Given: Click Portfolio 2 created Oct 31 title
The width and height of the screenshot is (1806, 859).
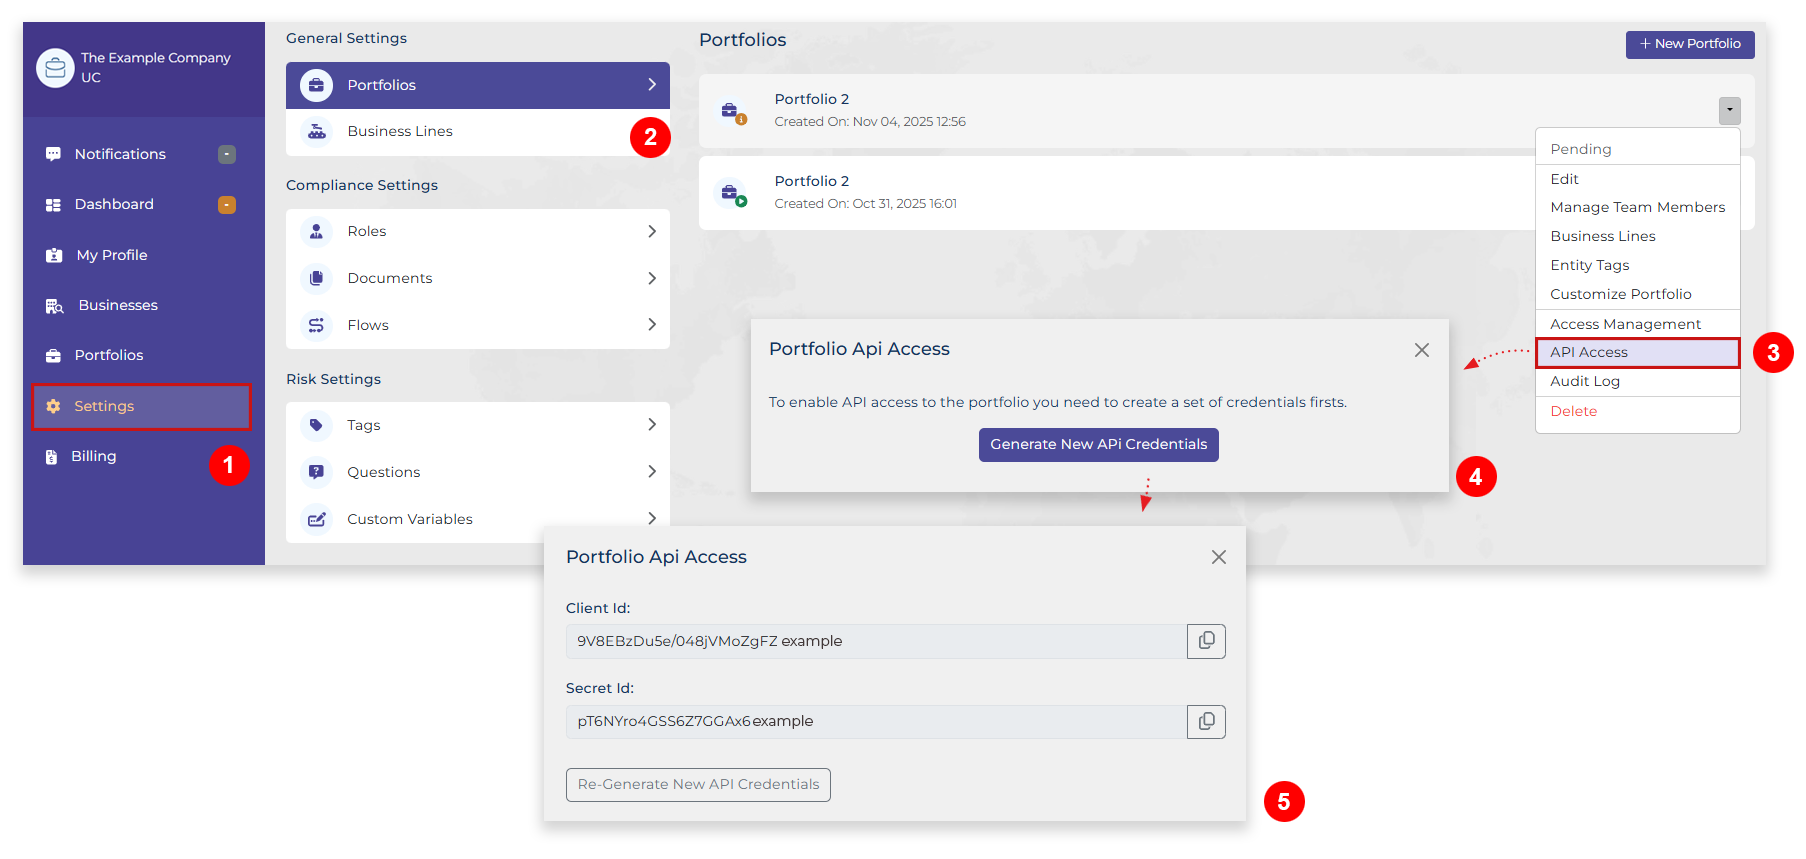Looking at the screenshot, I should click(x=811, y=181).
